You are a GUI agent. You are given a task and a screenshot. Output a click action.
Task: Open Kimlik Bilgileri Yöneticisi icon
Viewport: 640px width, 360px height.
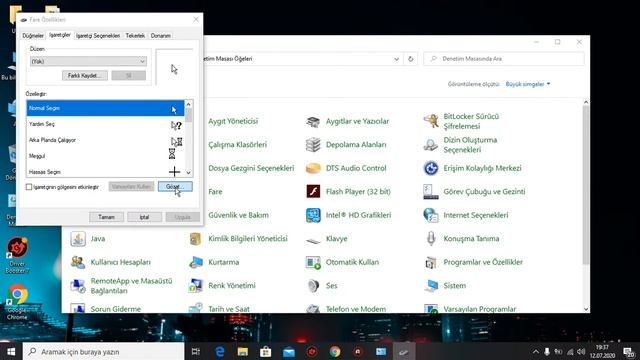(195, 238)
